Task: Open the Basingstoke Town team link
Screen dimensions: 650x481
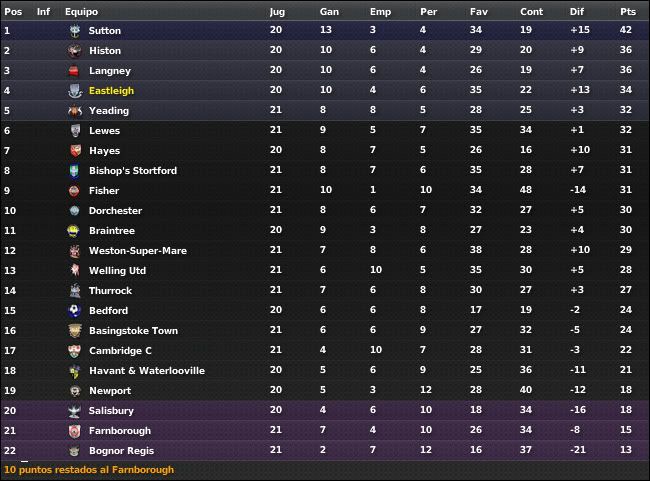Action: point(133,330)
